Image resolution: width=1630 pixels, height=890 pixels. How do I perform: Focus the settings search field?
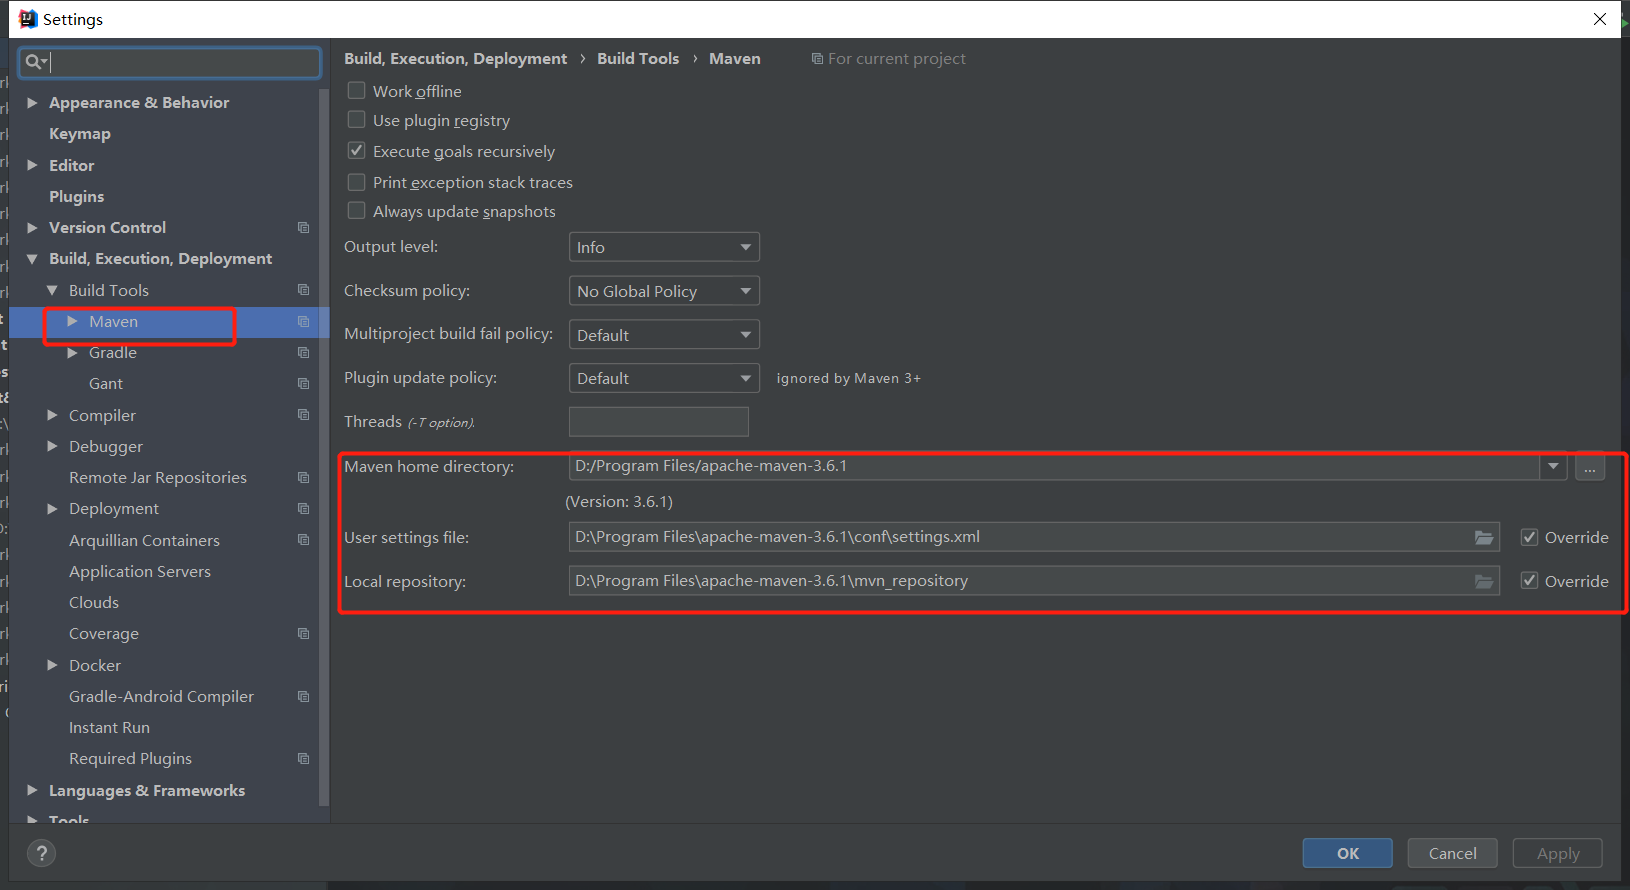click(x=170, y=62)
